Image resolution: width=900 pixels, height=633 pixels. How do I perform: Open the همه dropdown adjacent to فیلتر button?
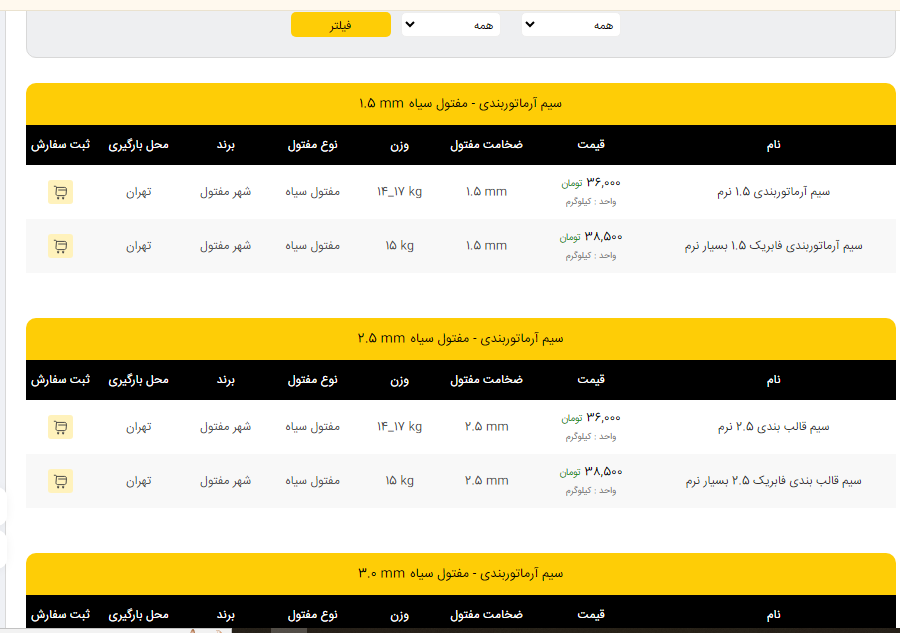point(451,25)
